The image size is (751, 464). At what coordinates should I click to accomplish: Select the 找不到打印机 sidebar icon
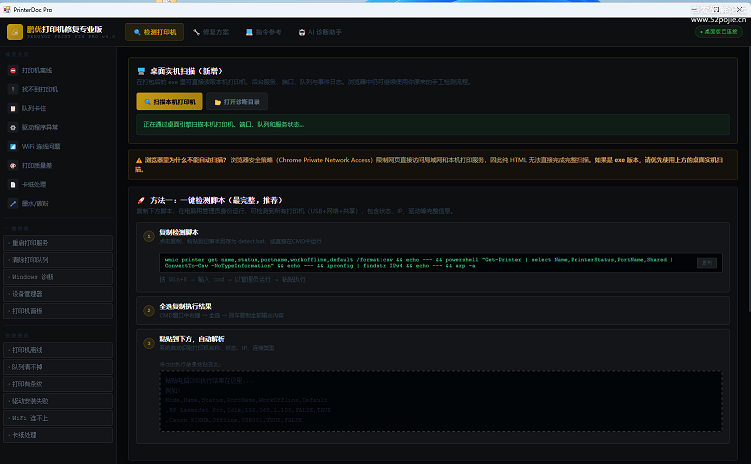(13, 89)
